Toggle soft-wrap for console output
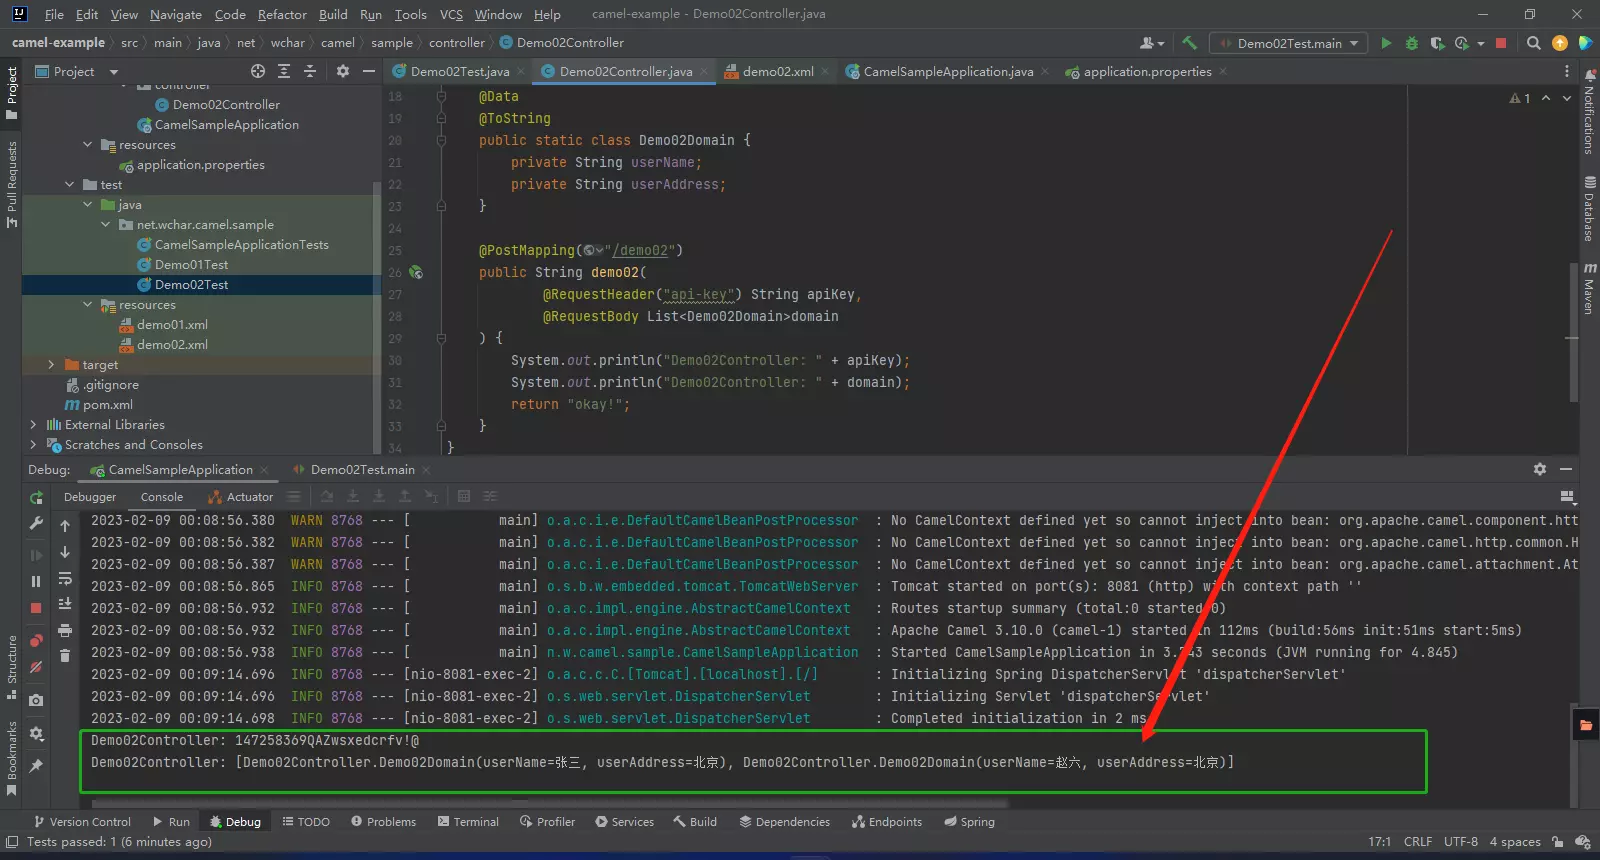Viewport: 1600px width, 860px height. [65, 579]
